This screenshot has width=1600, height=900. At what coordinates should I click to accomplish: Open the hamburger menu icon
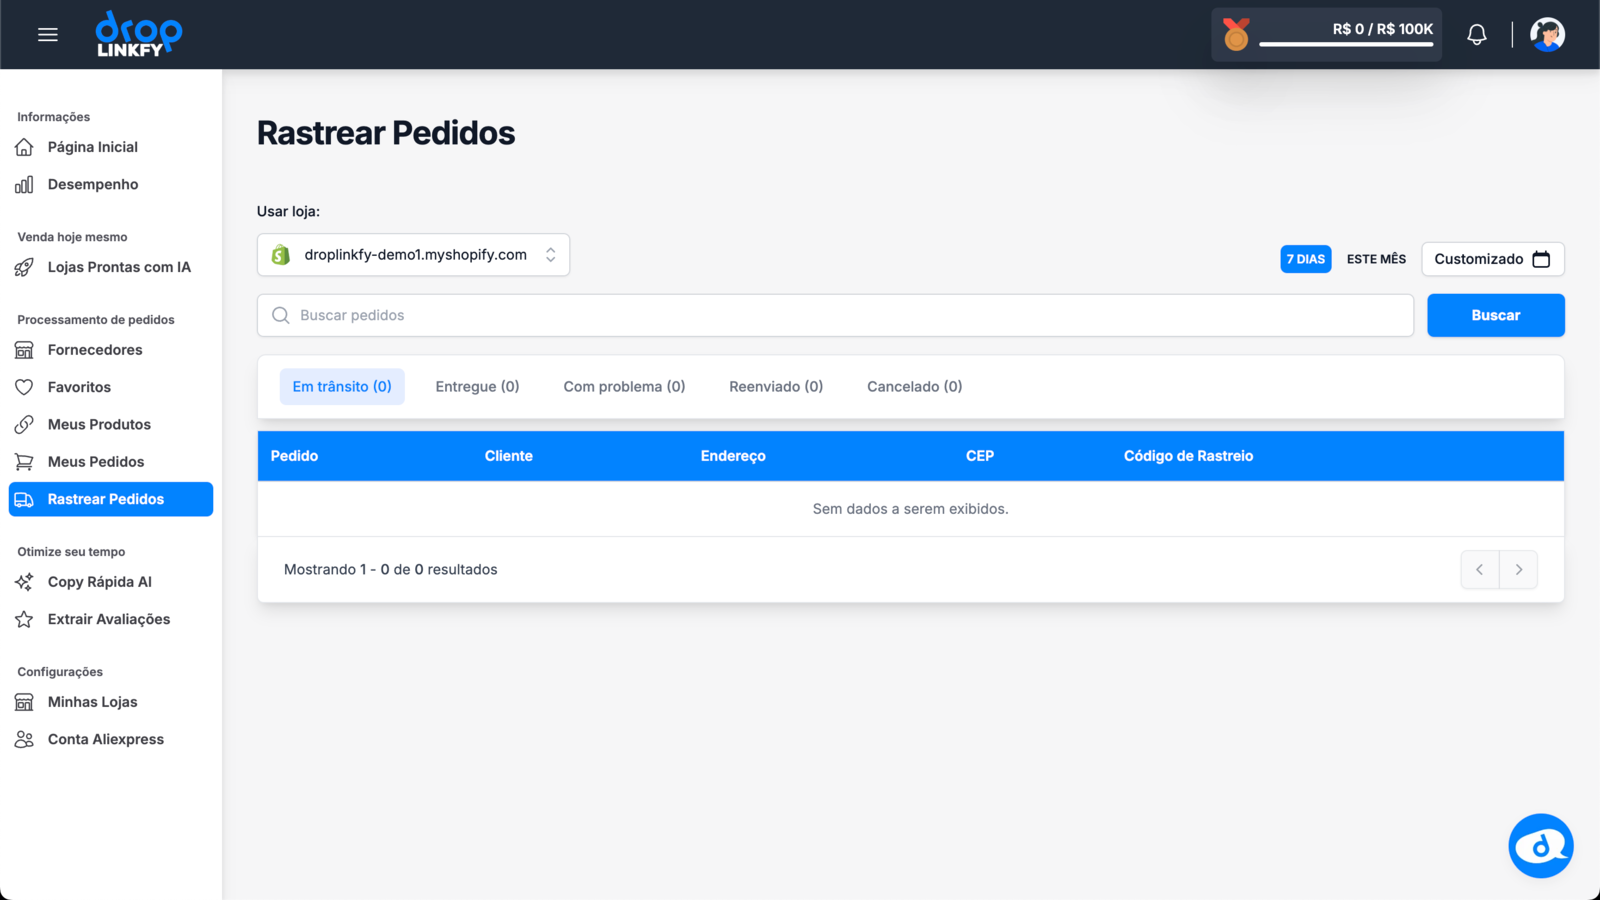coord(47,35)
